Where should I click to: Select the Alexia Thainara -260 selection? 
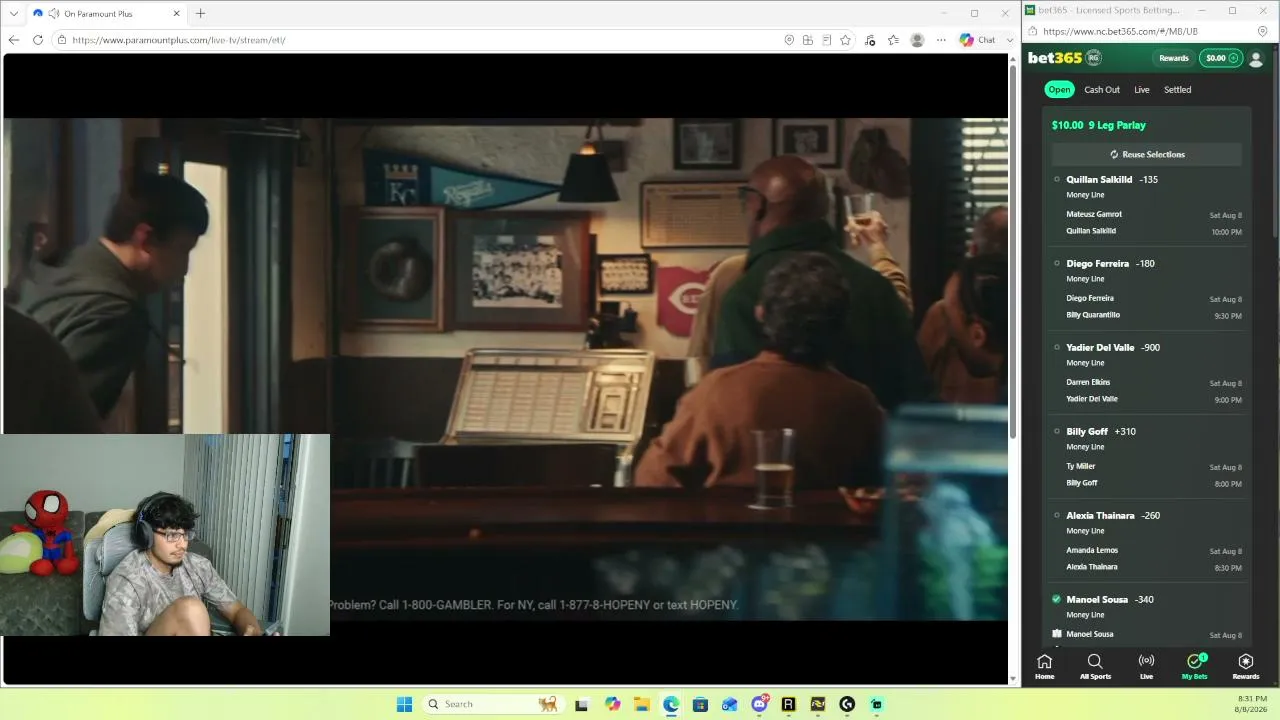click(1113, 516)
